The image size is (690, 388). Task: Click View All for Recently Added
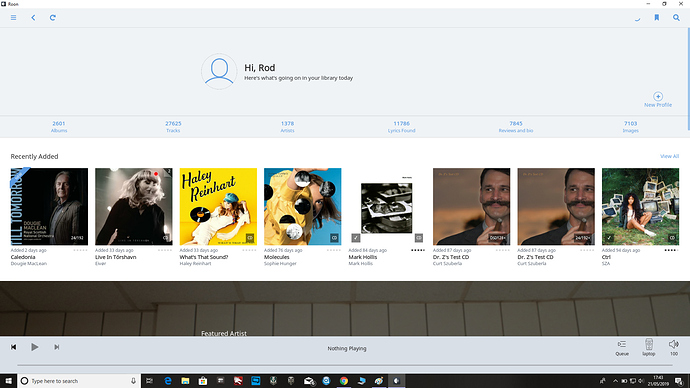coord(669,156)
